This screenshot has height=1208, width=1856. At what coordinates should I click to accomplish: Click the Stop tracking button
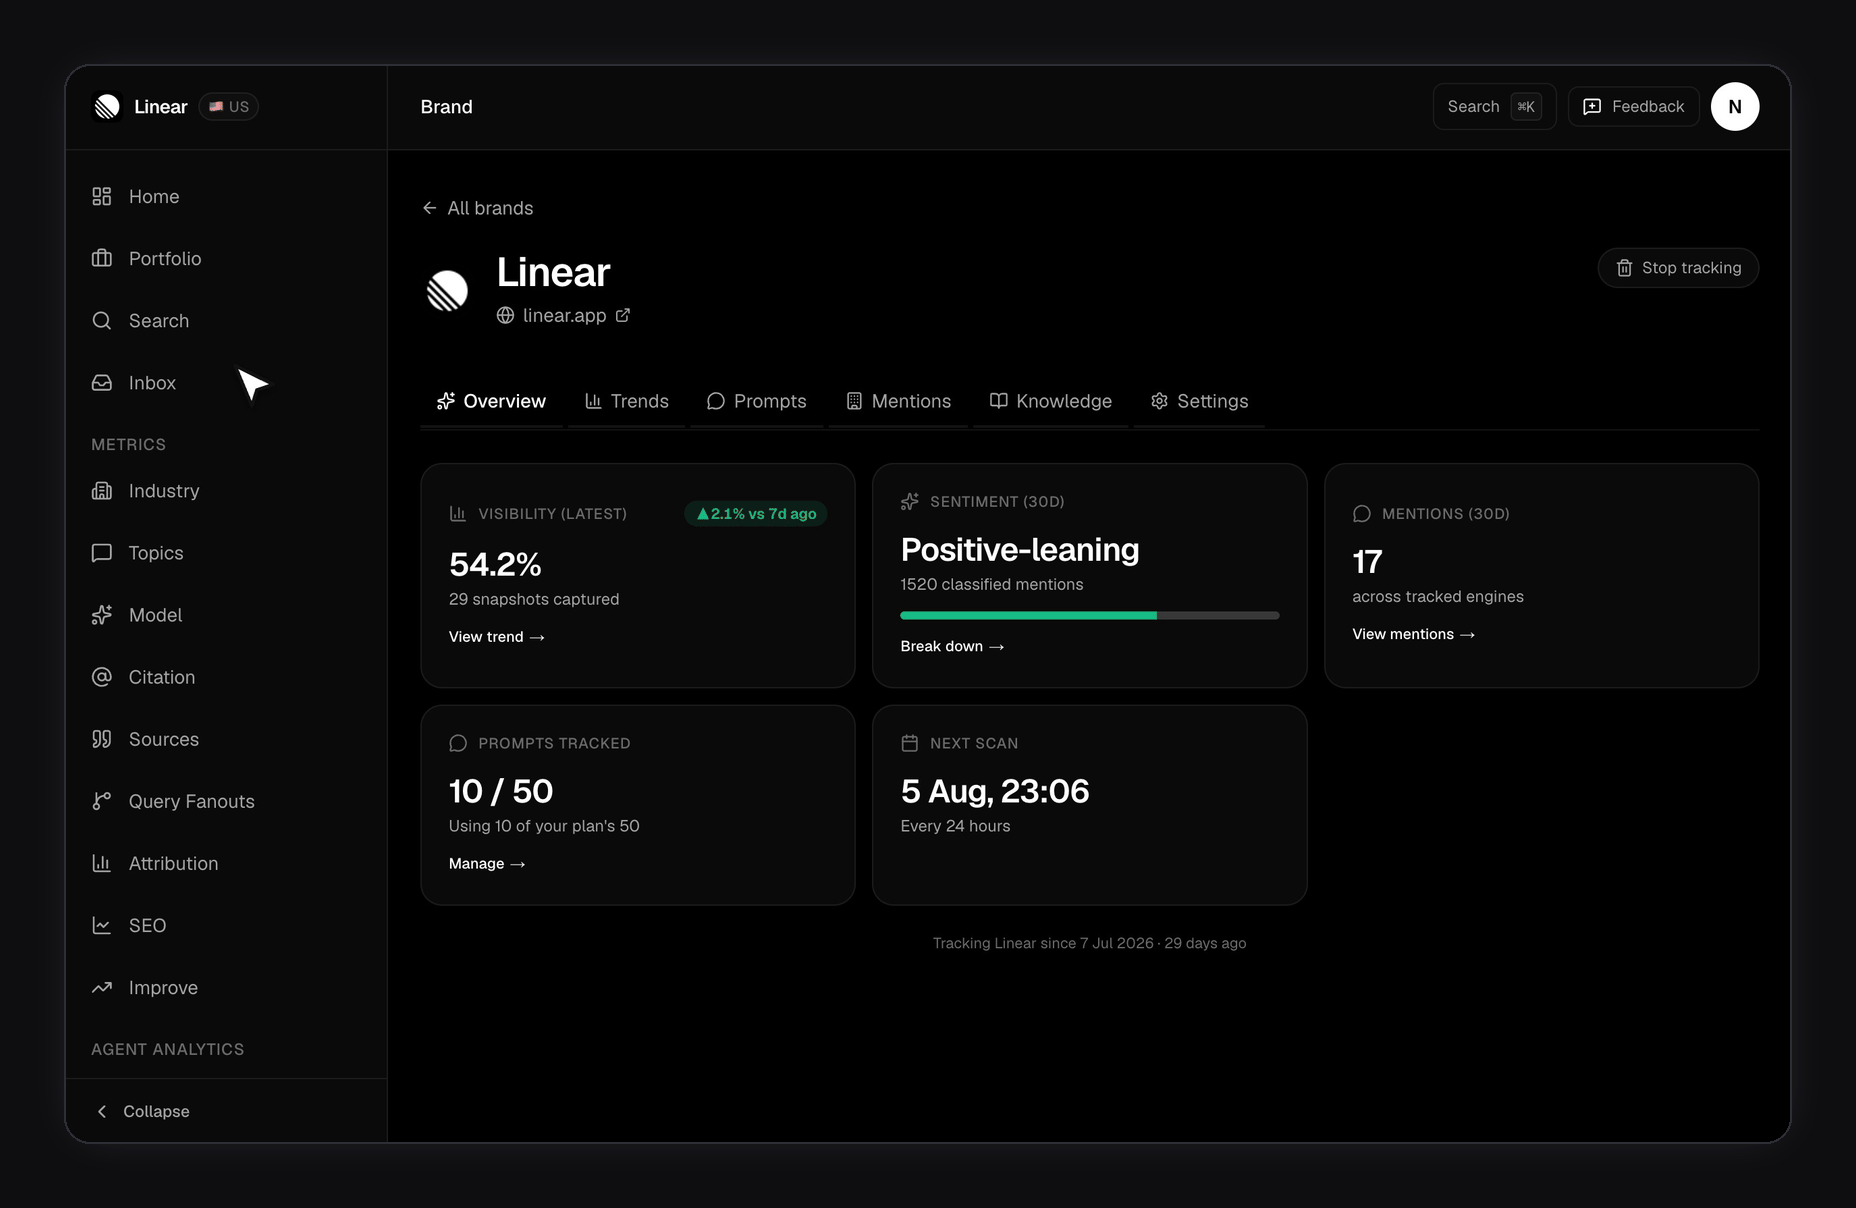point(1678,268)
